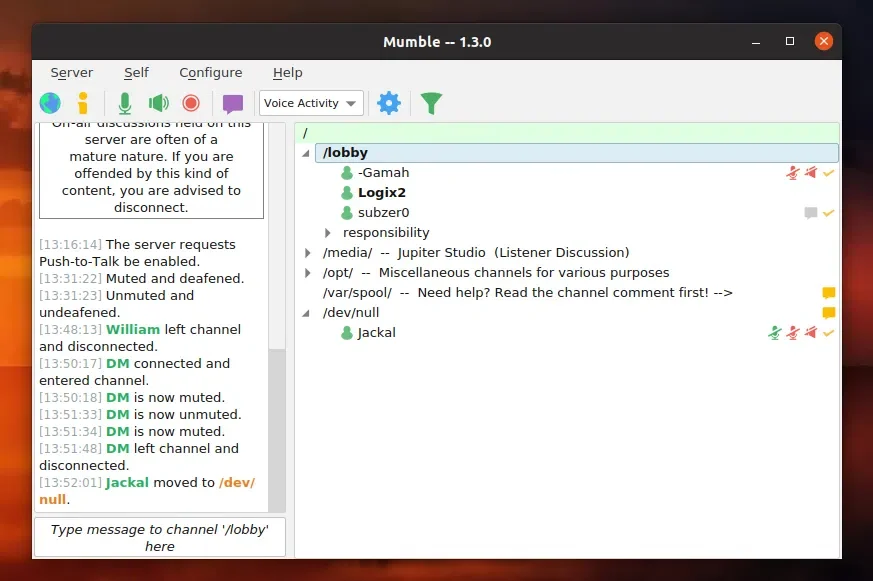Click the [13:16:14] timestamp text
Viewport: 873px width, 581px height.
(70, 244)
